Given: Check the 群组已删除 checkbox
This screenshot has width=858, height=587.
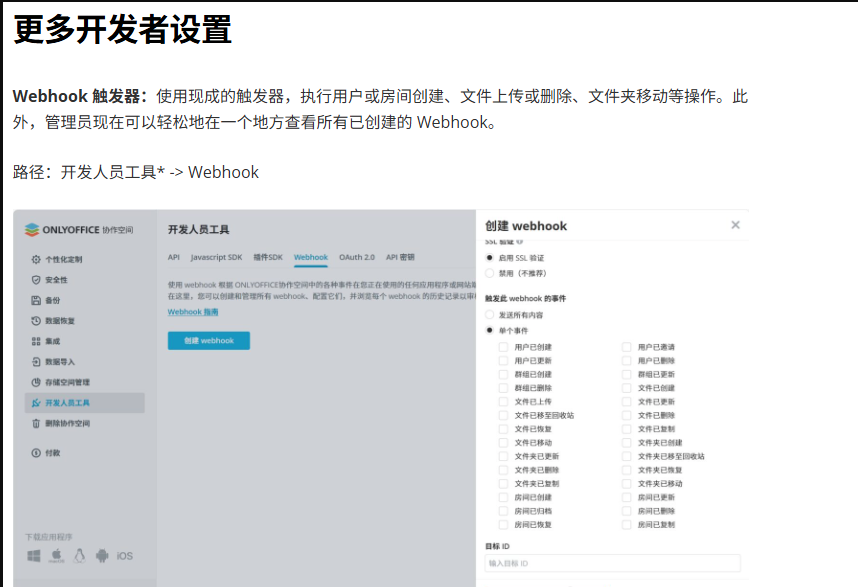Looking at the screenshot, I should coord(503,388).
